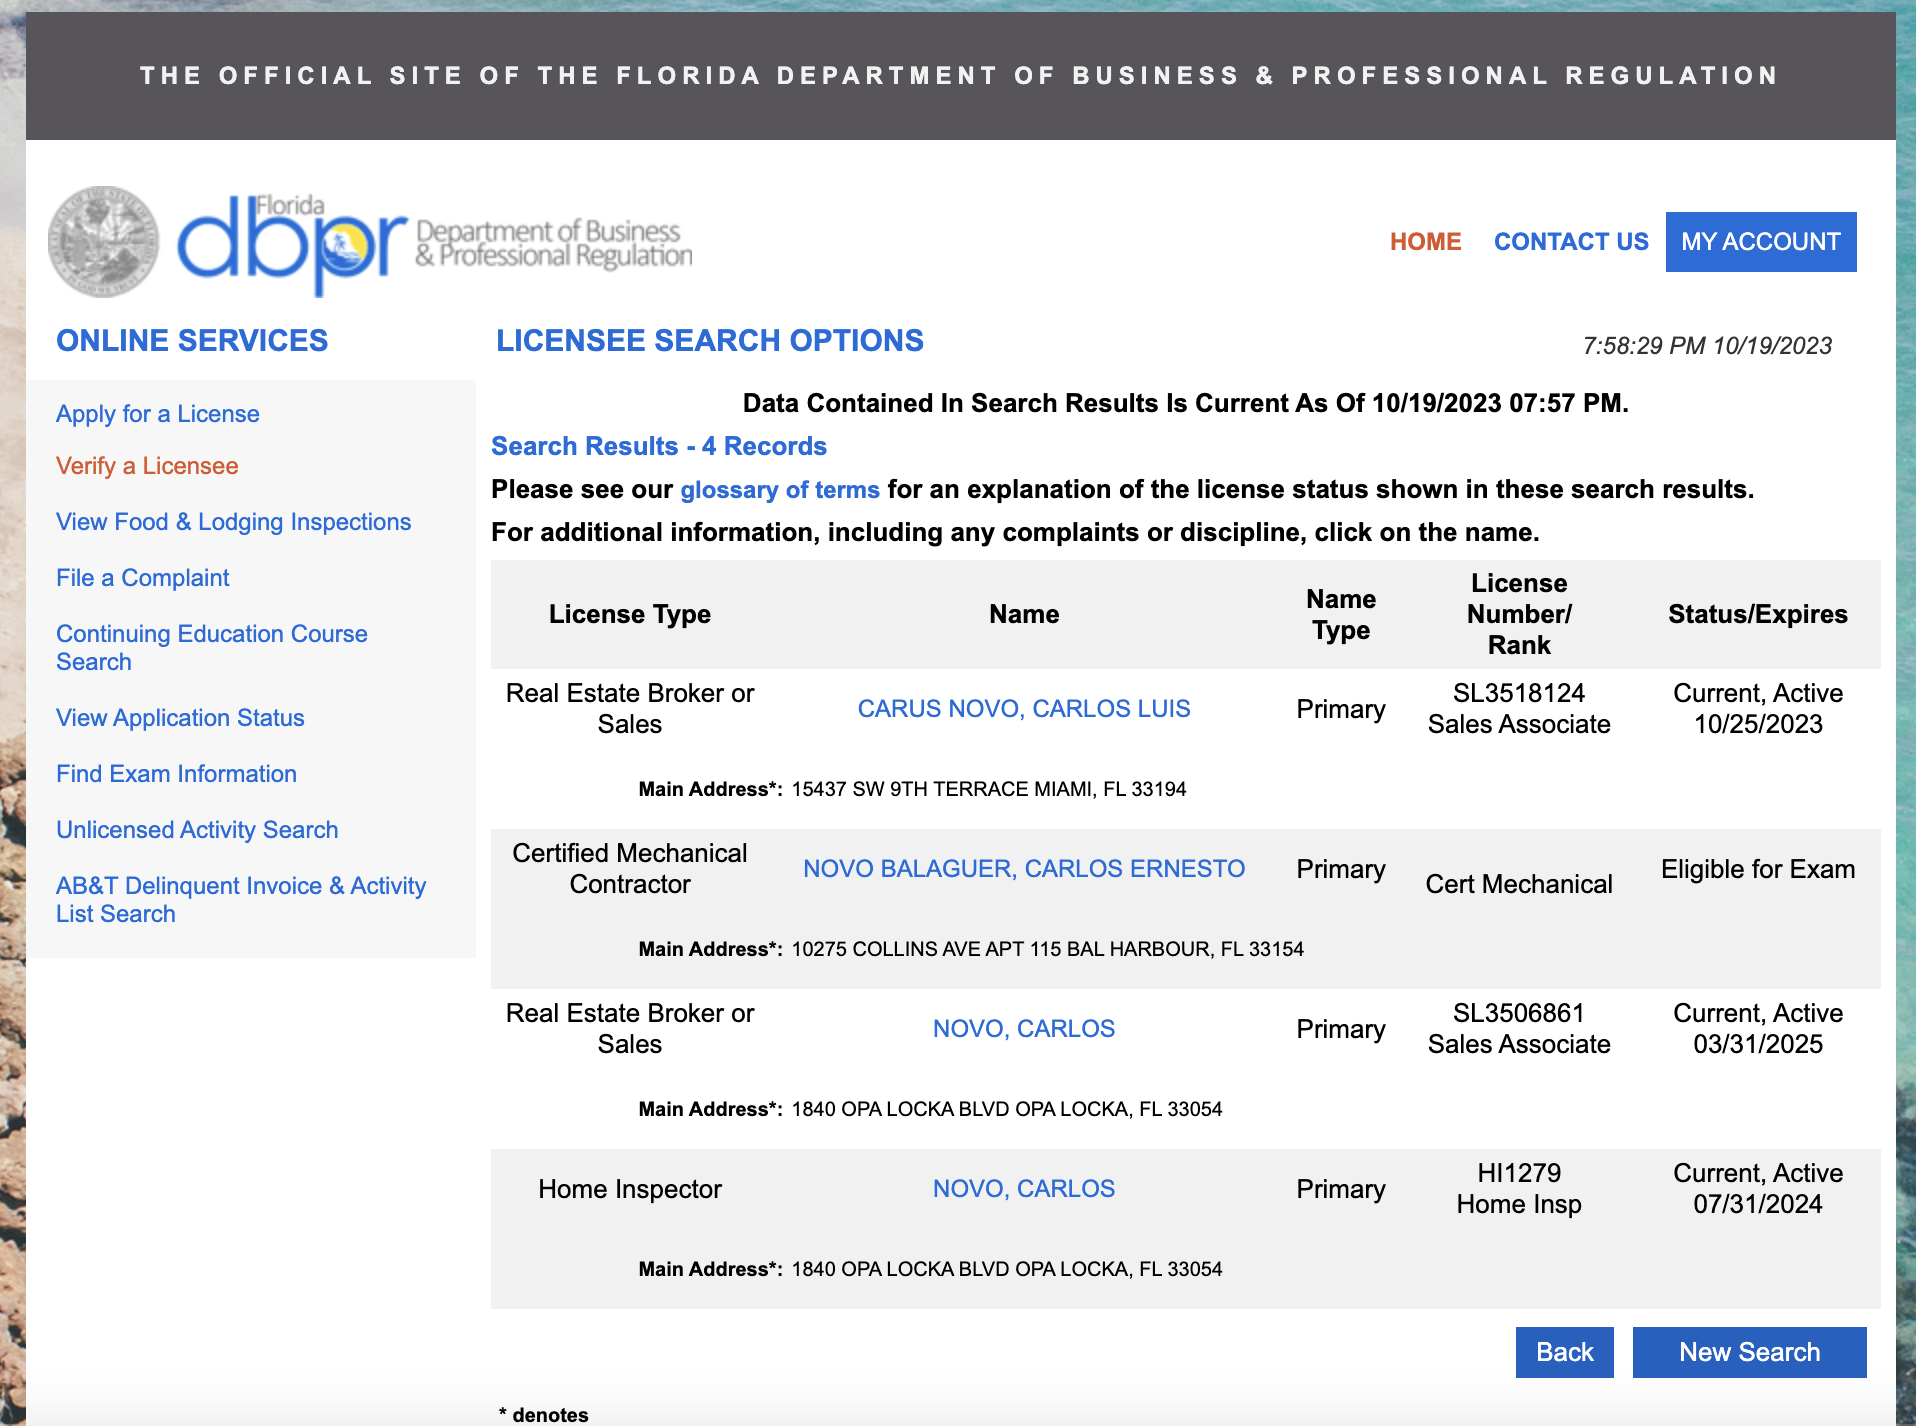Open licensee CARUS NOVO, CARLOS LUIS

[x=1024, y=709]
